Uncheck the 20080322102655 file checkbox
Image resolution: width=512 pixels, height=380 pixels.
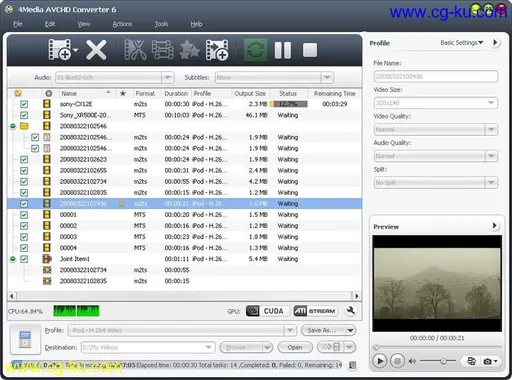(x=24, y=171)
